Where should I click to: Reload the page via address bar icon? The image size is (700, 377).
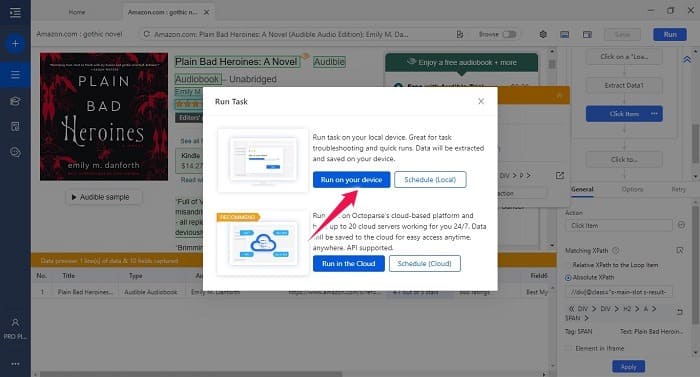pos(146,34)
